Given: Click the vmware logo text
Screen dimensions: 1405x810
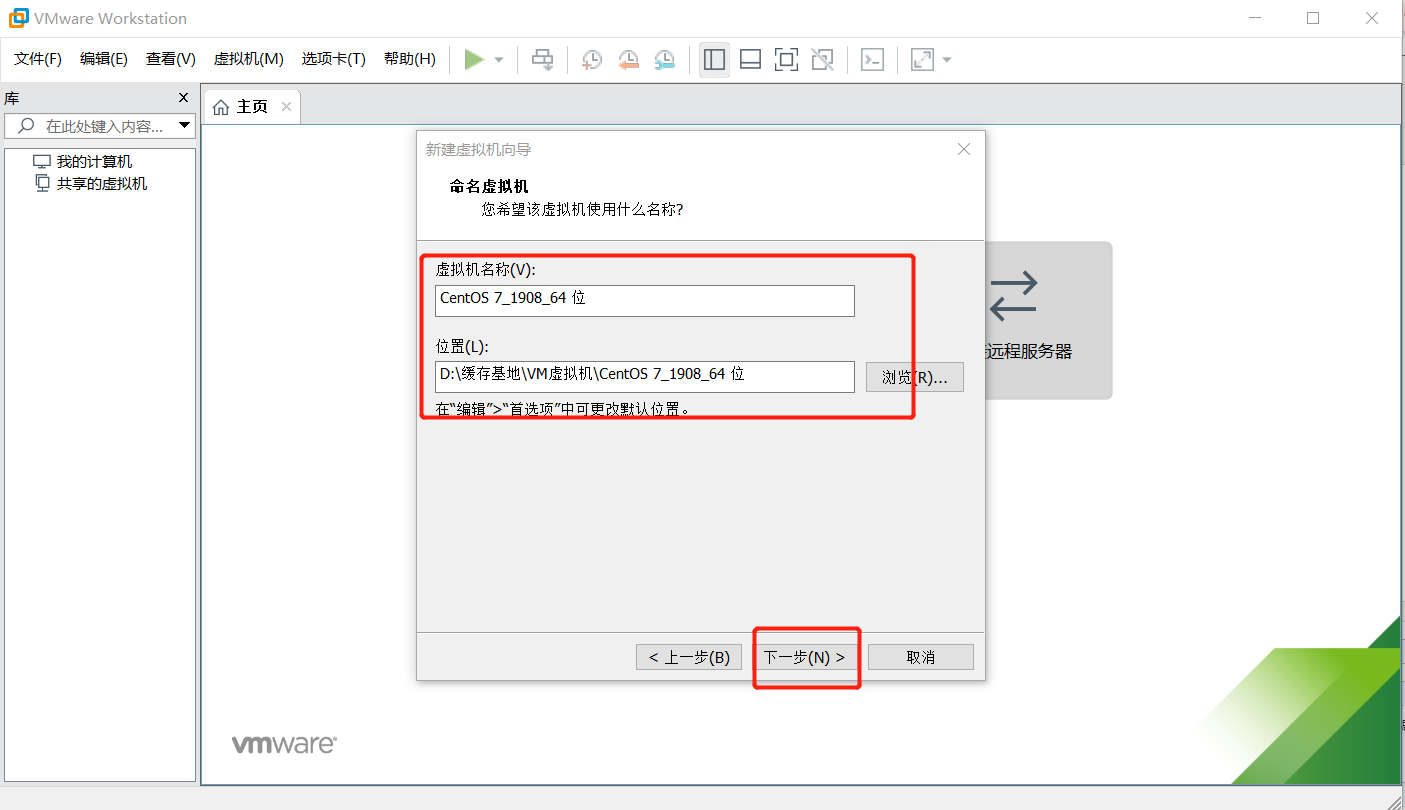Looking at the screenshot, I should pos(284,745).
